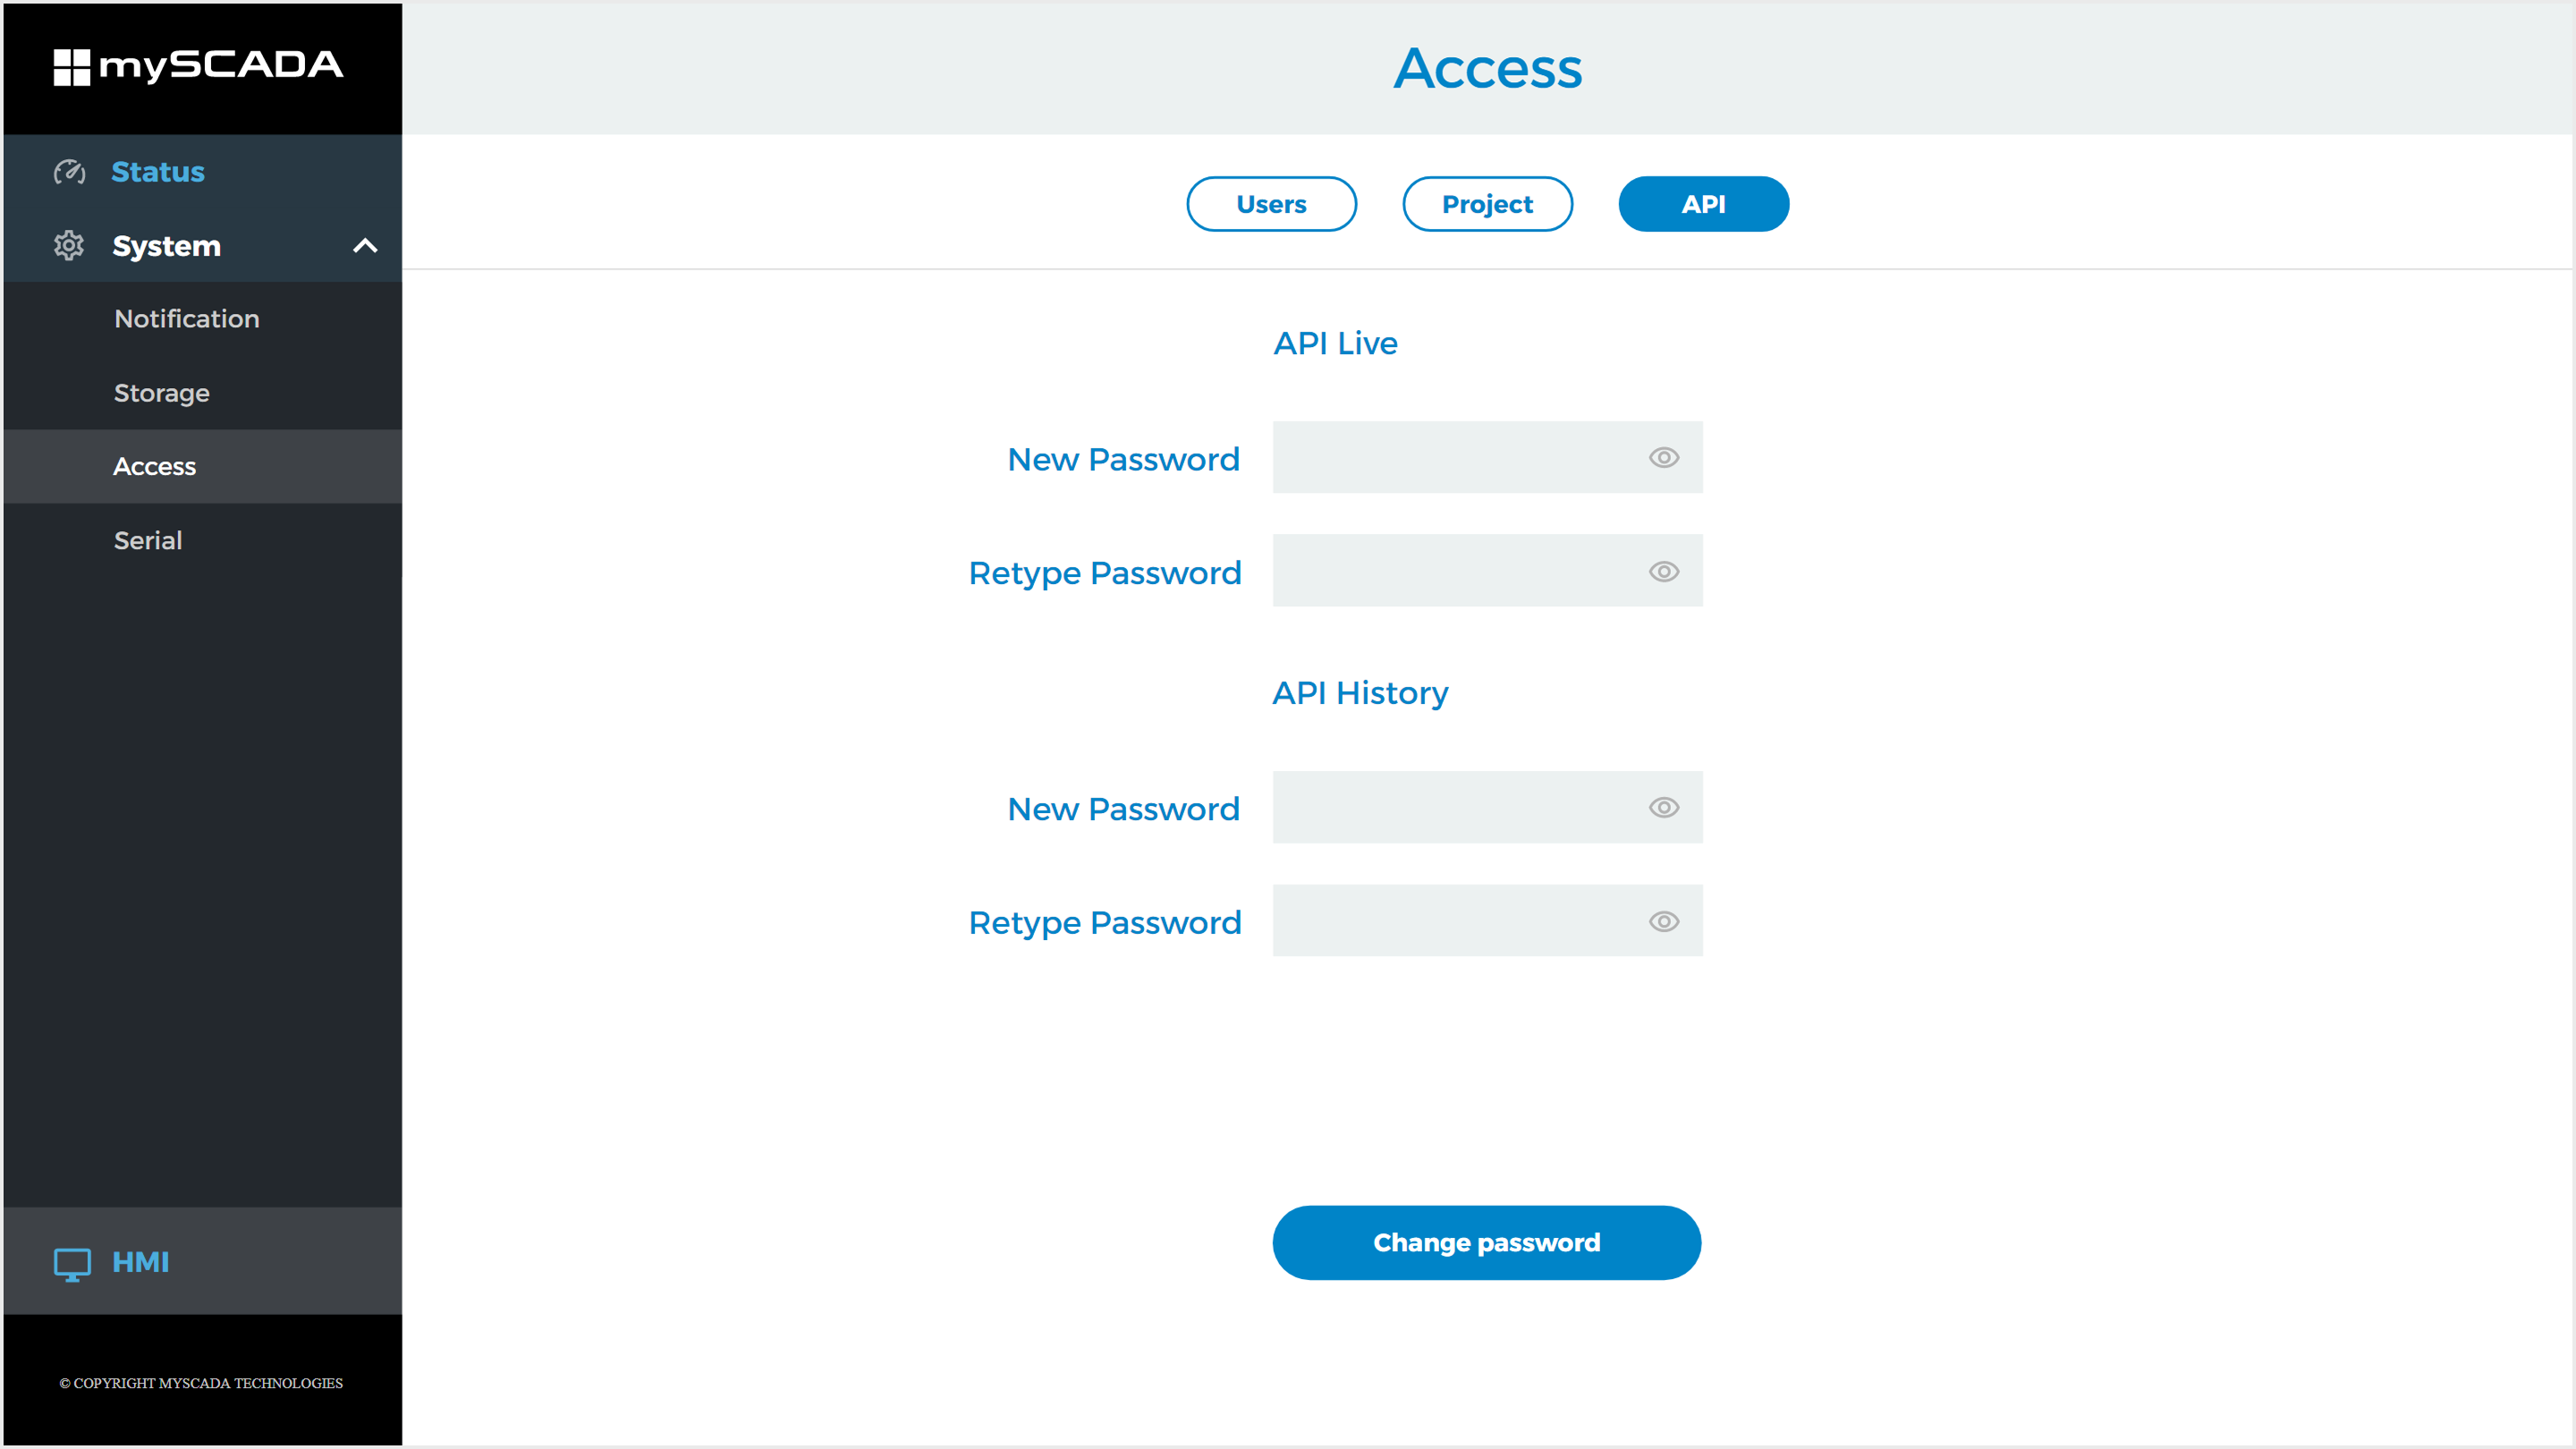Click the mySCADA logo
2576x1449 pixels.
(198, 66)
